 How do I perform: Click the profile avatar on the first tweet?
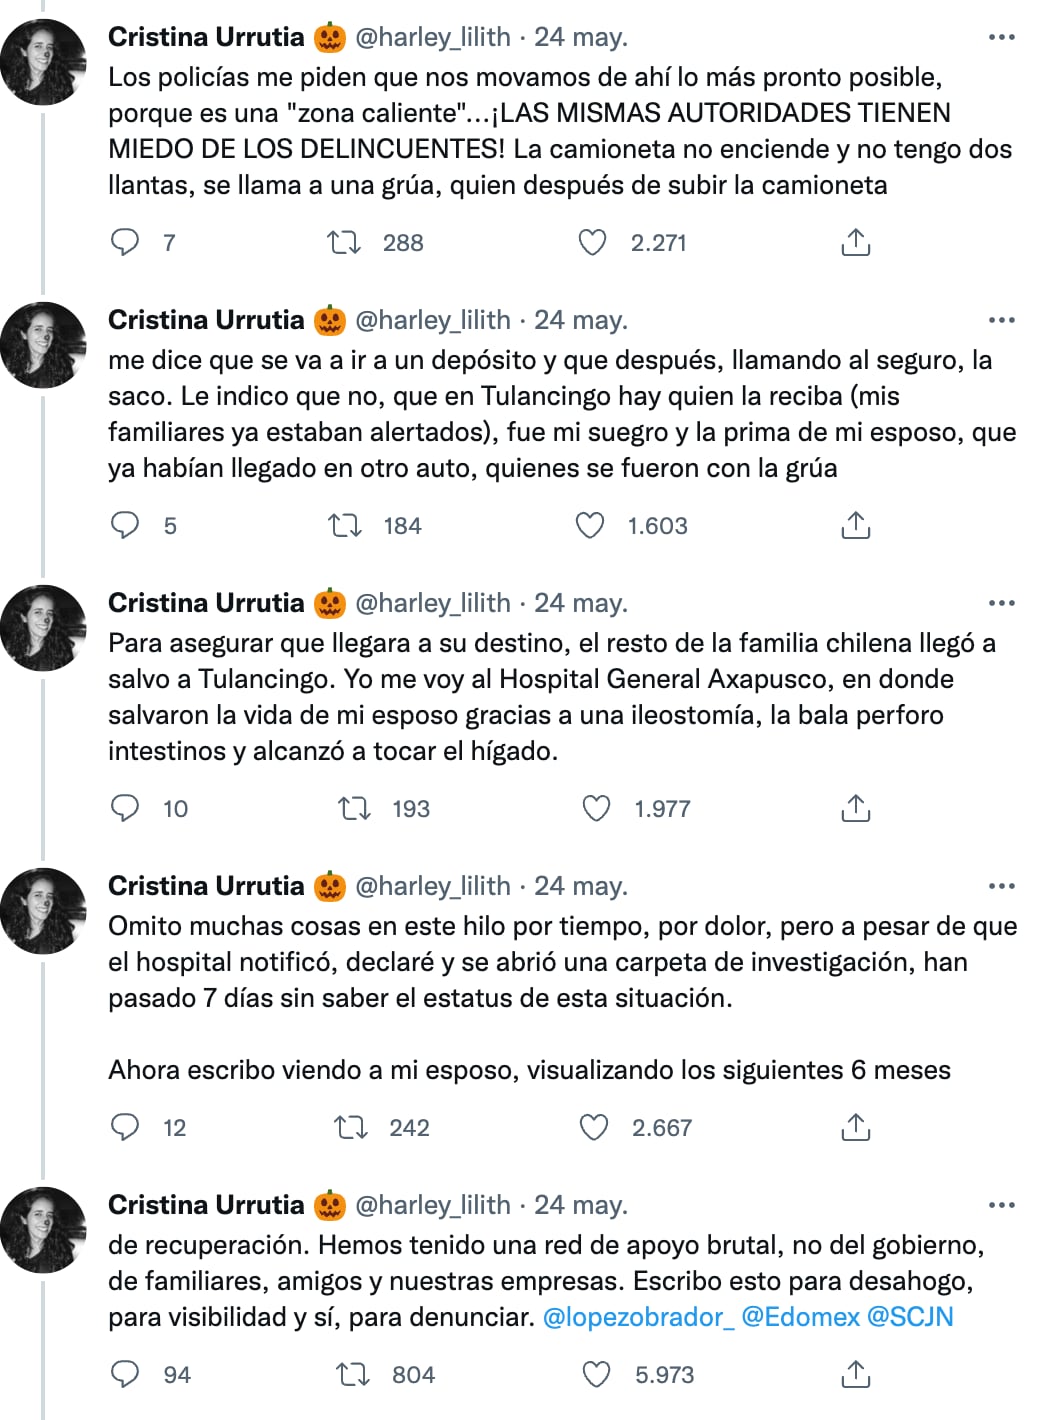pyautogui.click(x=44, y=62)
